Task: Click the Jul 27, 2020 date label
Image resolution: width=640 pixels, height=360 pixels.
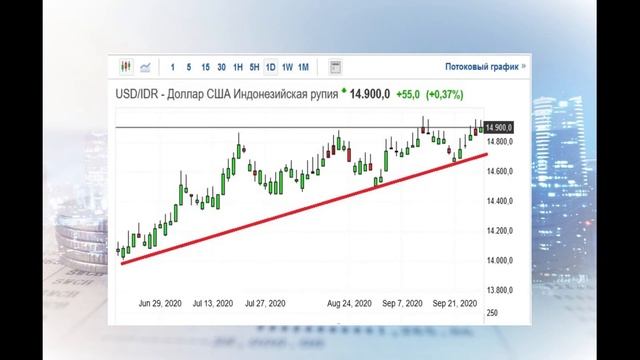Action: [x=265, y=304]
